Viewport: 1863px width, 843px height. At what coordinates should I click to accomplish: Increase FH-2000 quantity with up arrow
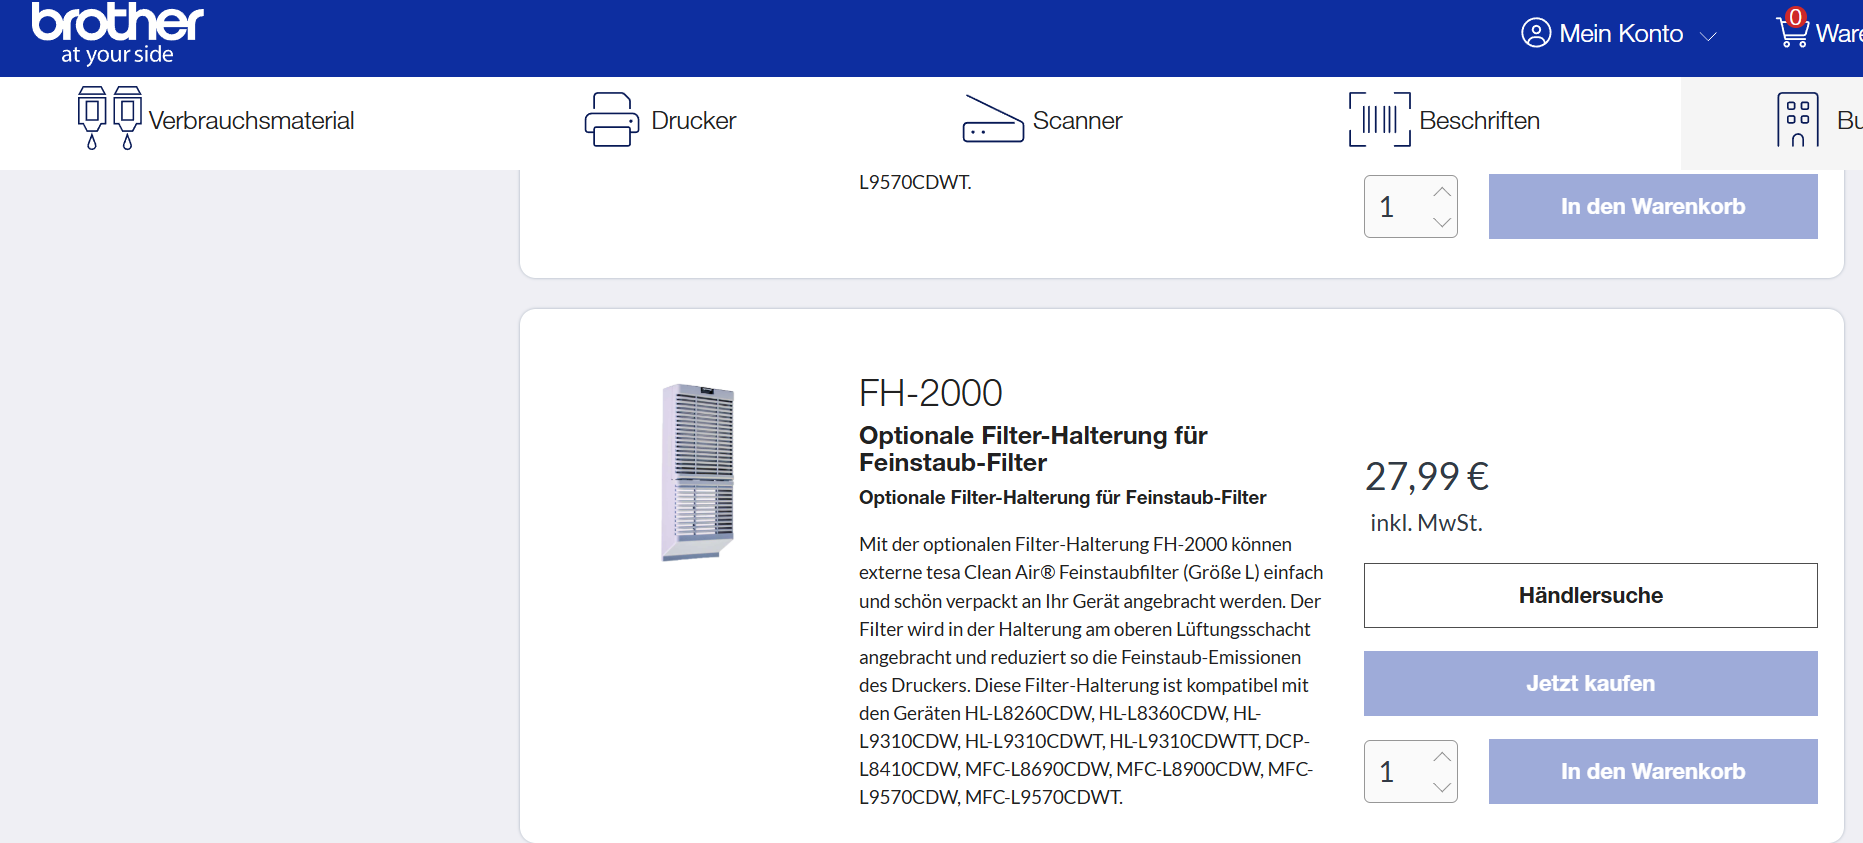pos(1442,756)
